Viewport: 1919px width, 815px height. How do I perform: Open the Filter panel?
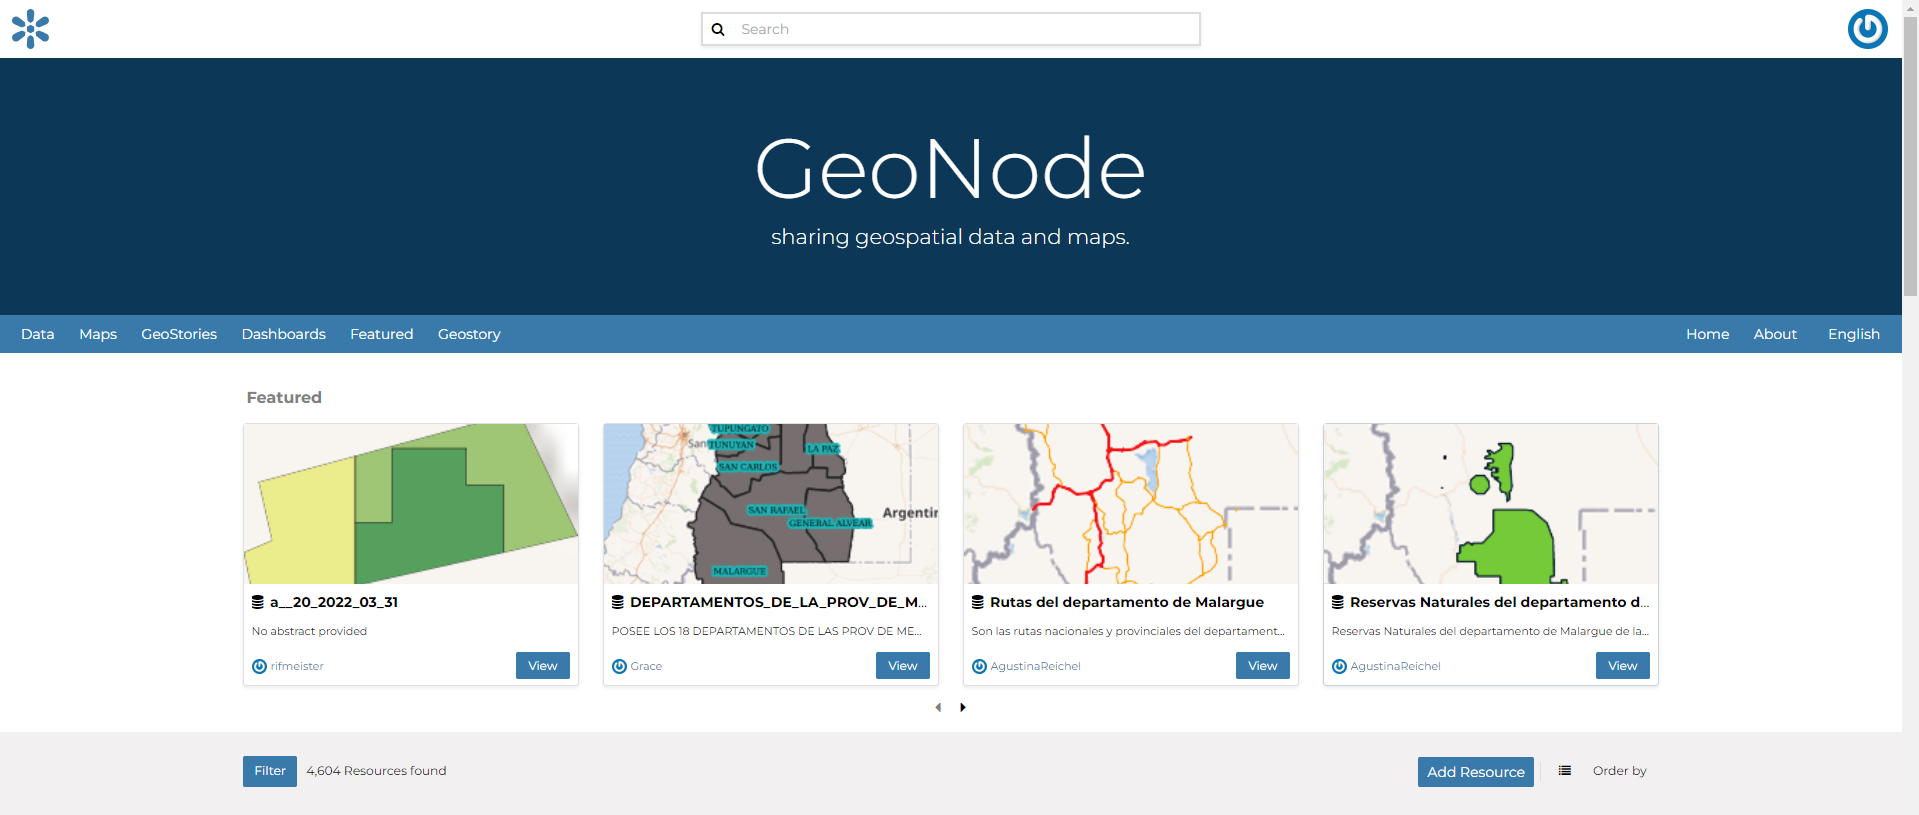[270, 771]
